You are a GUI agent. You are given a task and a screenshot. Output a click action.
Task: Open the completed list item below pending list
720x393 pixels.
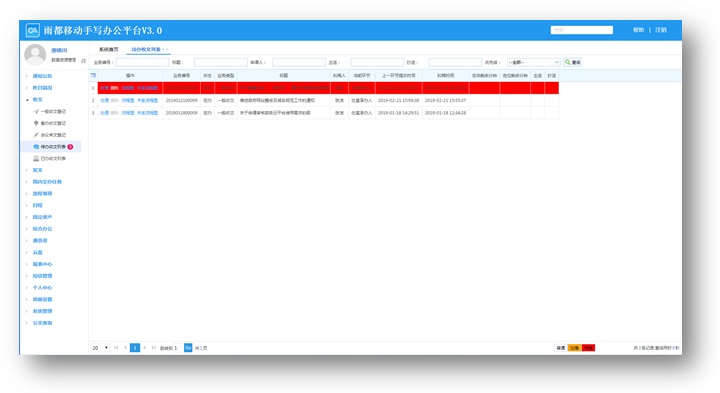[x=50, y=158]
